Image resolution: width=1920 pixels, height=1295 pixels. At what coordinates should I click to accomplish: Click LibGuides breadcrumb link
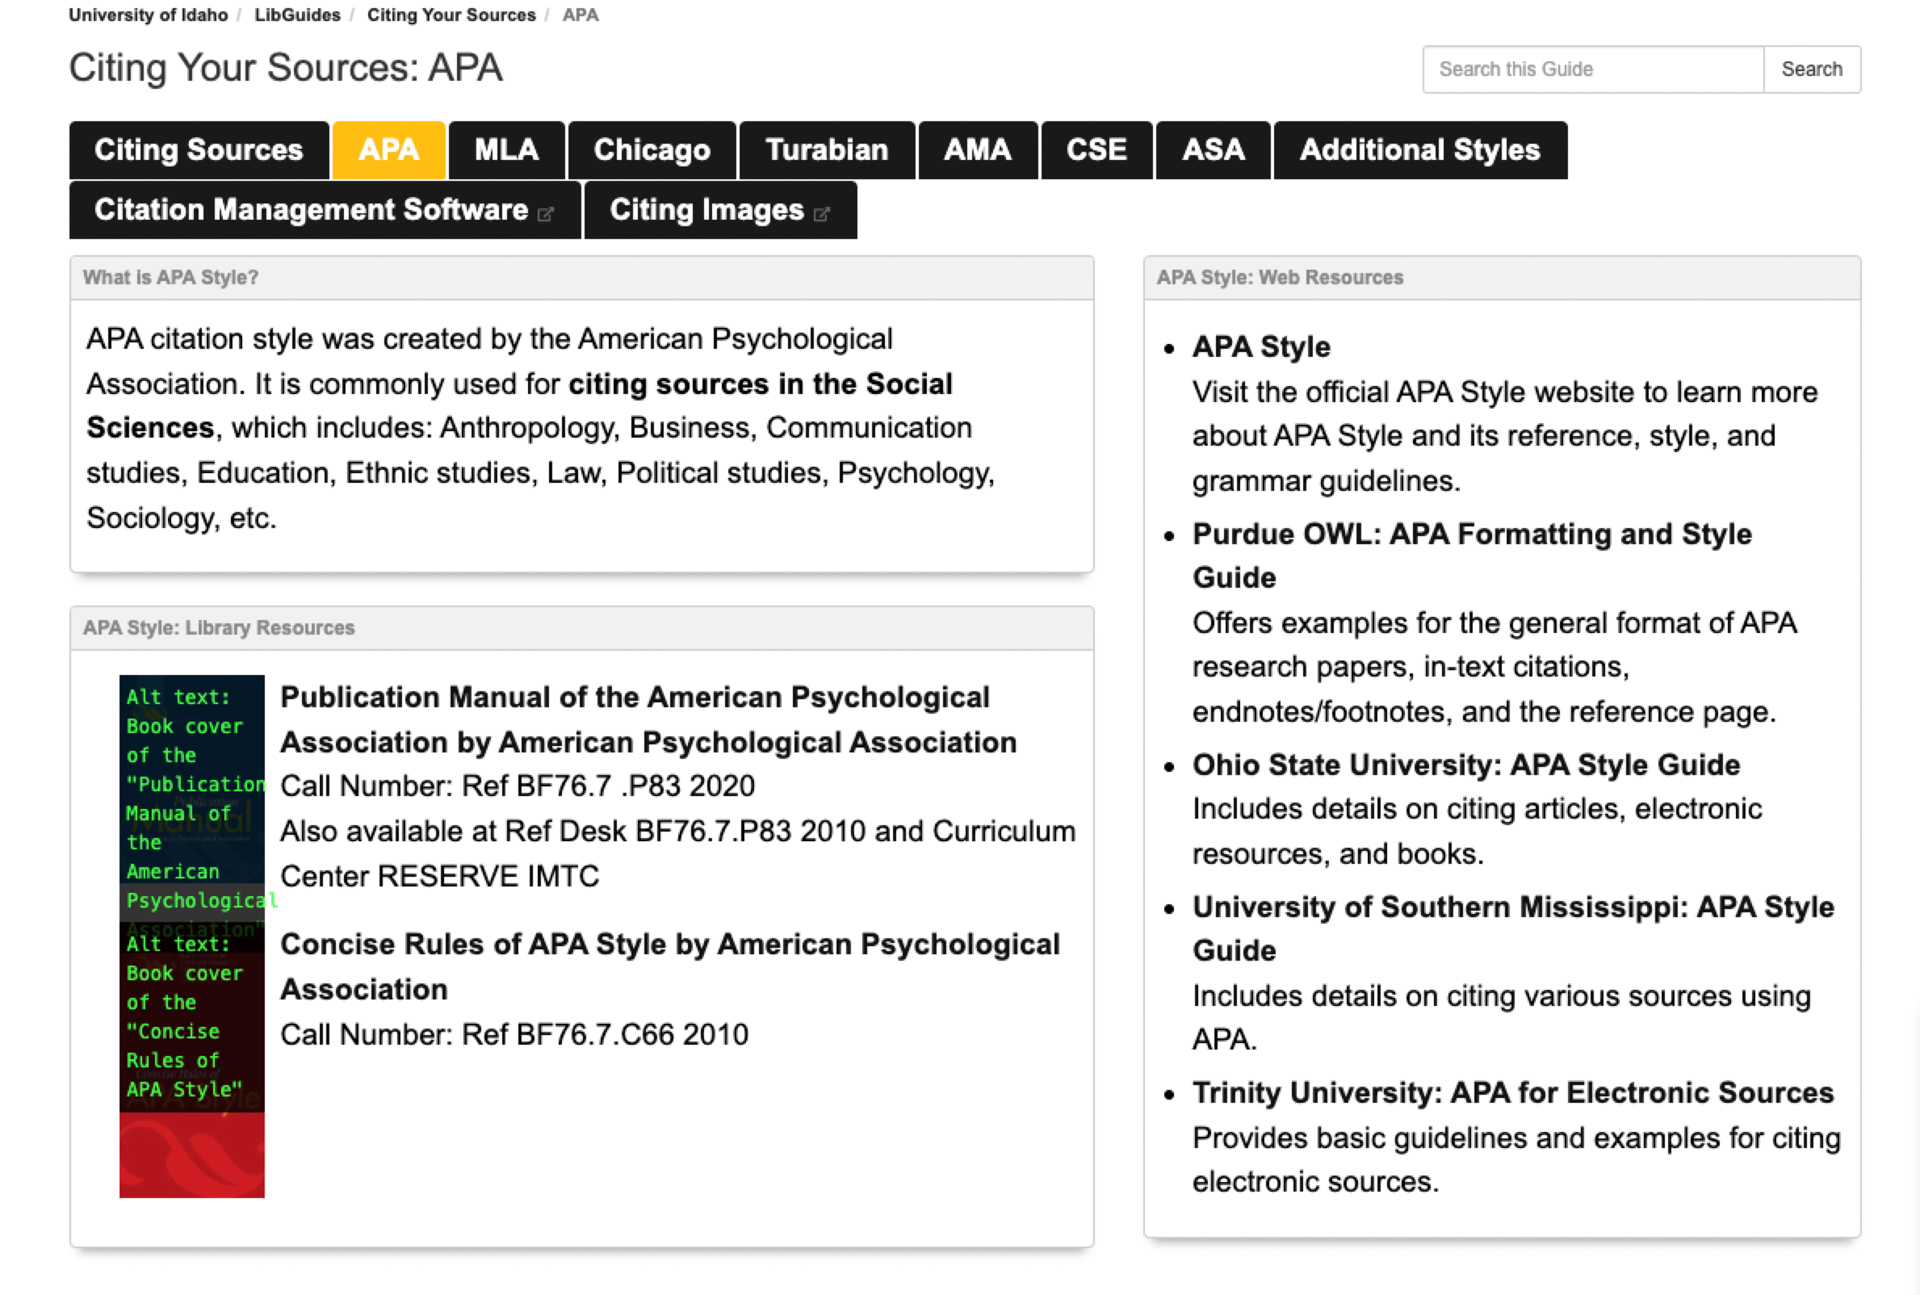[297, 15]
